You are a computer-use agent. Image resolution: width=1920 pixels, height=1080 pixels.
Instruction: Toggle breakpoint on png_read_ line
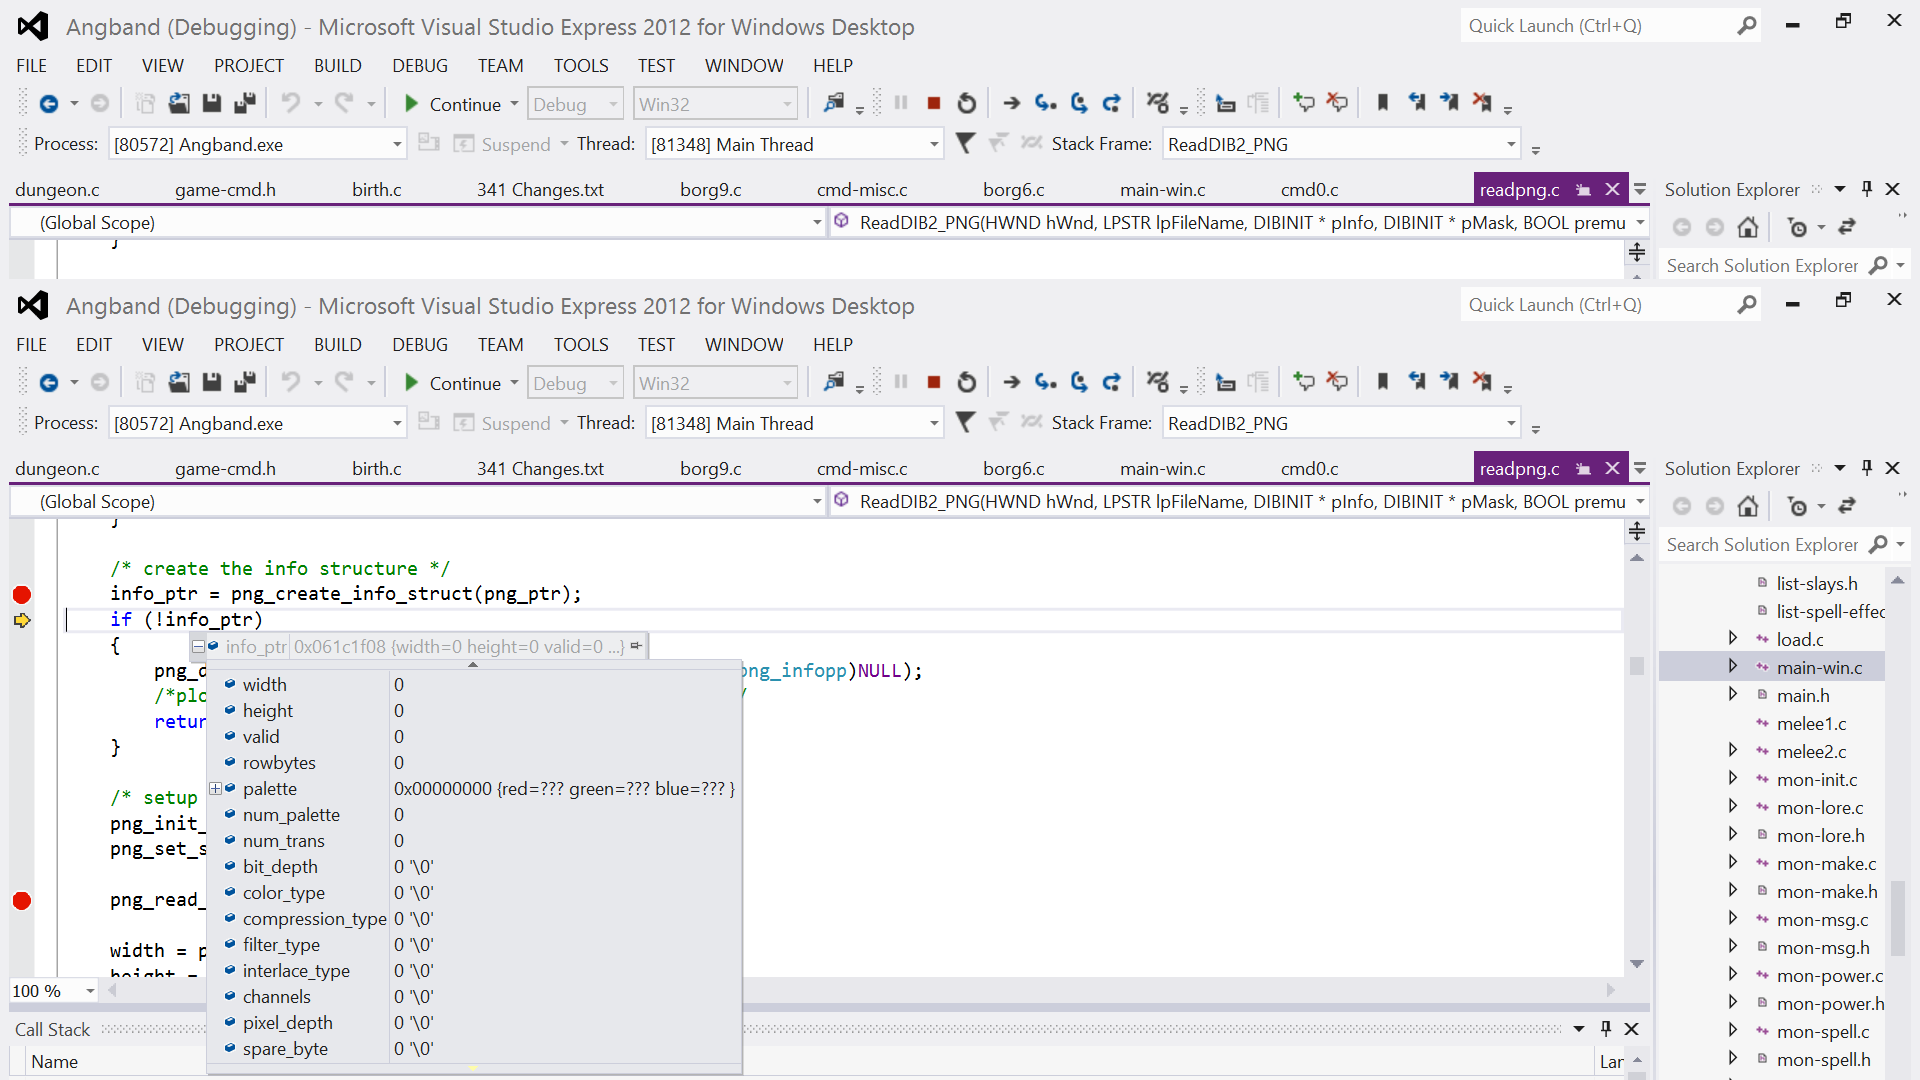(x=22, y=901)
